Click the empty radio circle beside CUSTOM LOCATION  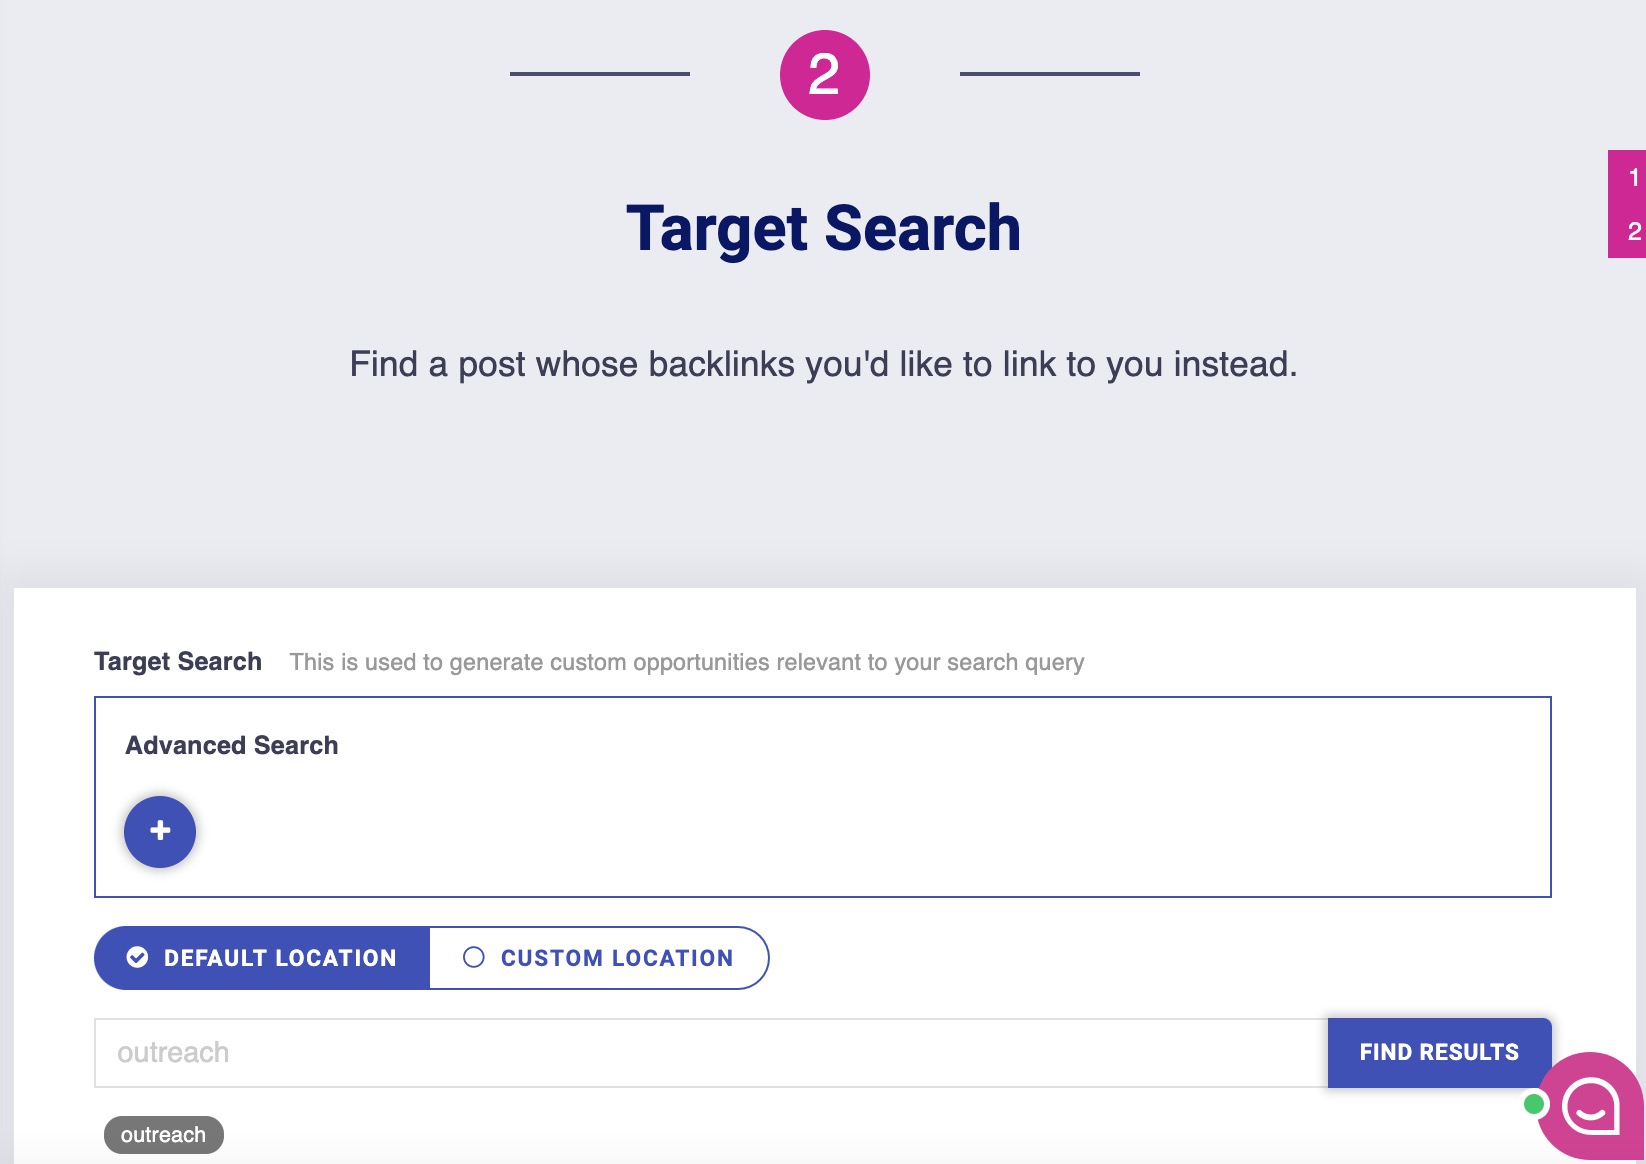[x=473, y=957]
